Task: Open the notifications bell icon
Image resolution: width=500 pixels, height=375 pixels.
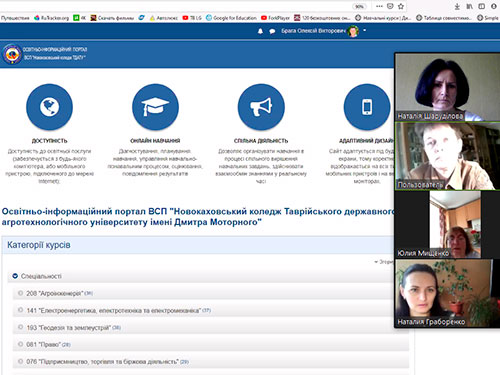Action: (260, 31)
